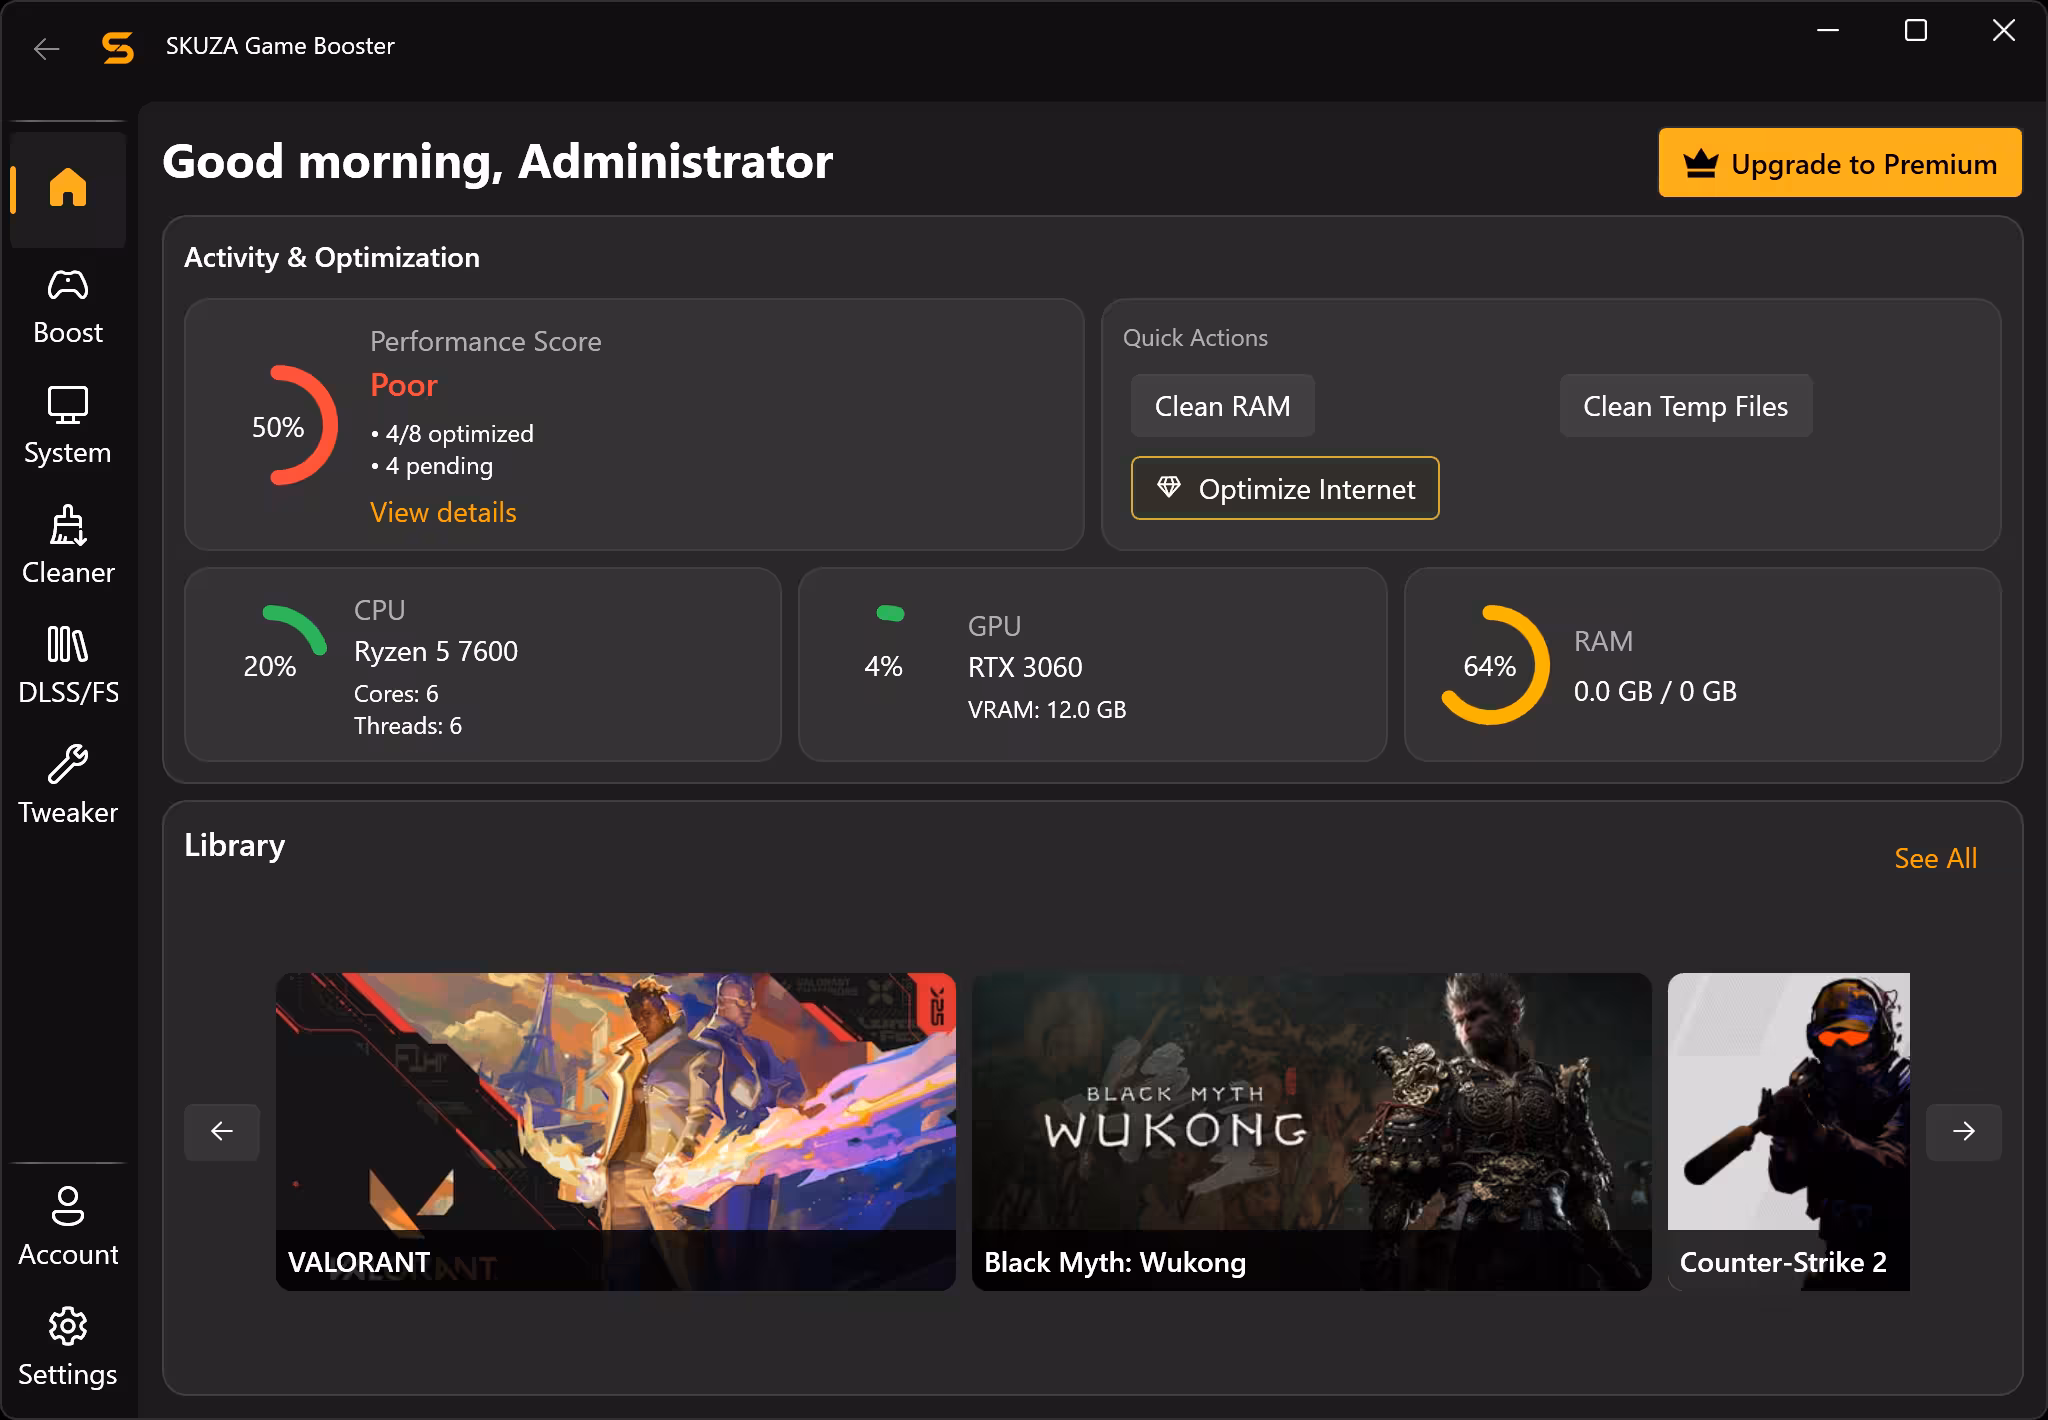Click the diamond icon on Optimize Internet

point(1168,487)
